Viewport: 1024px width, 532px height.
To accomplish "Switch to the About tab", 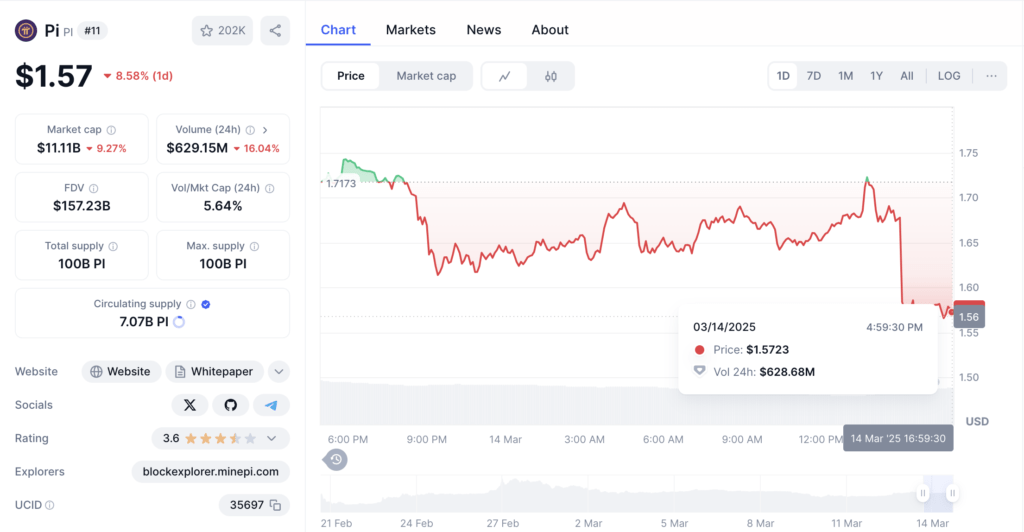I will (550, 30).
